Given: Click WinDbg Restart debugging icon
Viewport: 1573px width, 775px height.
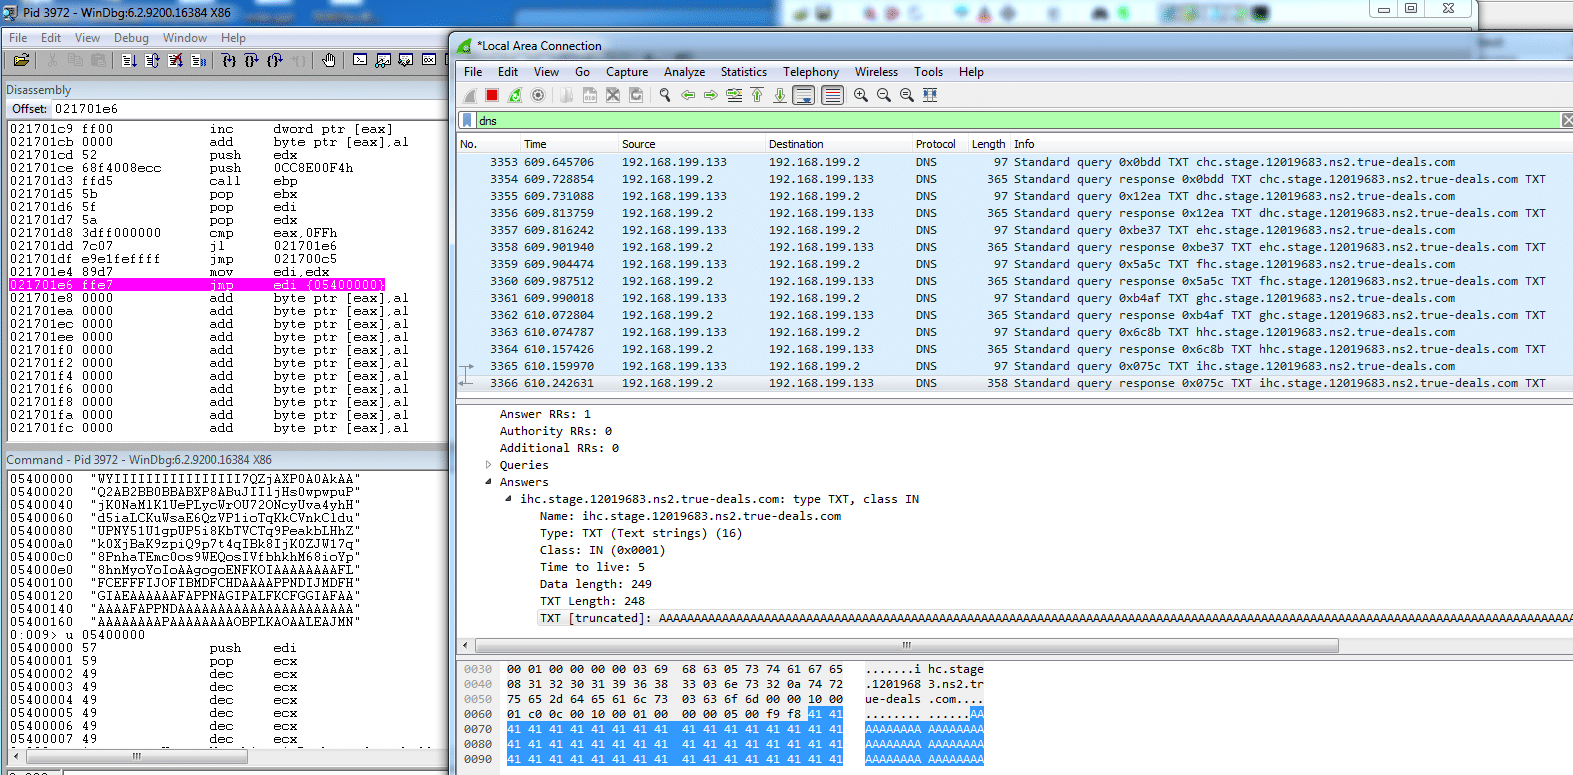Looking at the screenshot, I should [x=152, y=60].
